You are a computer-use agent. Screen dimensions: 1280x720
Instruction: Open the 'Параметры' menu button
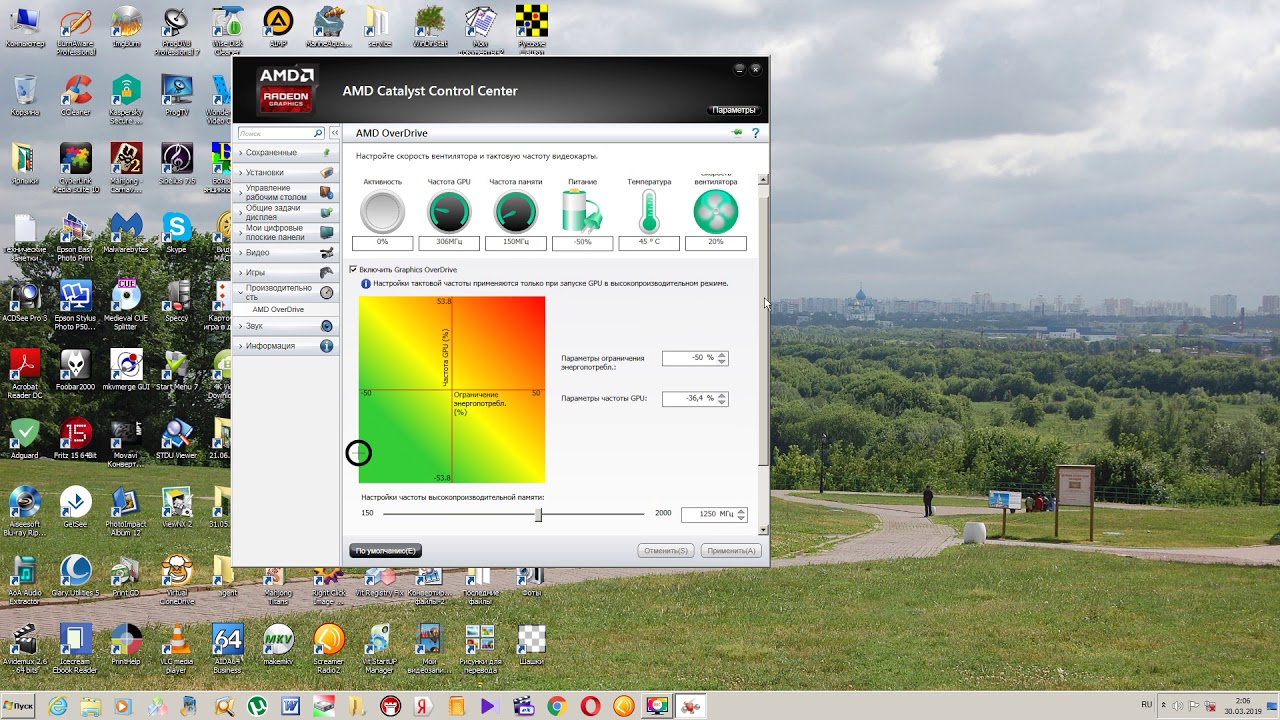(734, 110)
